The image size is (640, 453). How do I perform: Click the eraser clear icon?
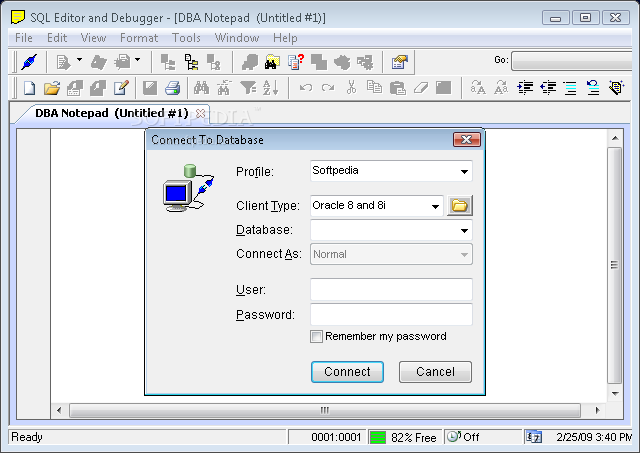pyautogui.click(x=420, y=88)
